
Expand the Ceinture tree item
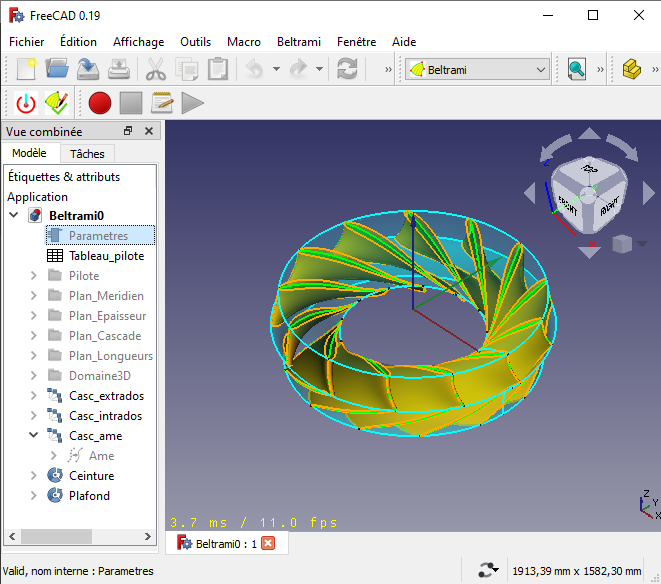(x=34, y=476)
